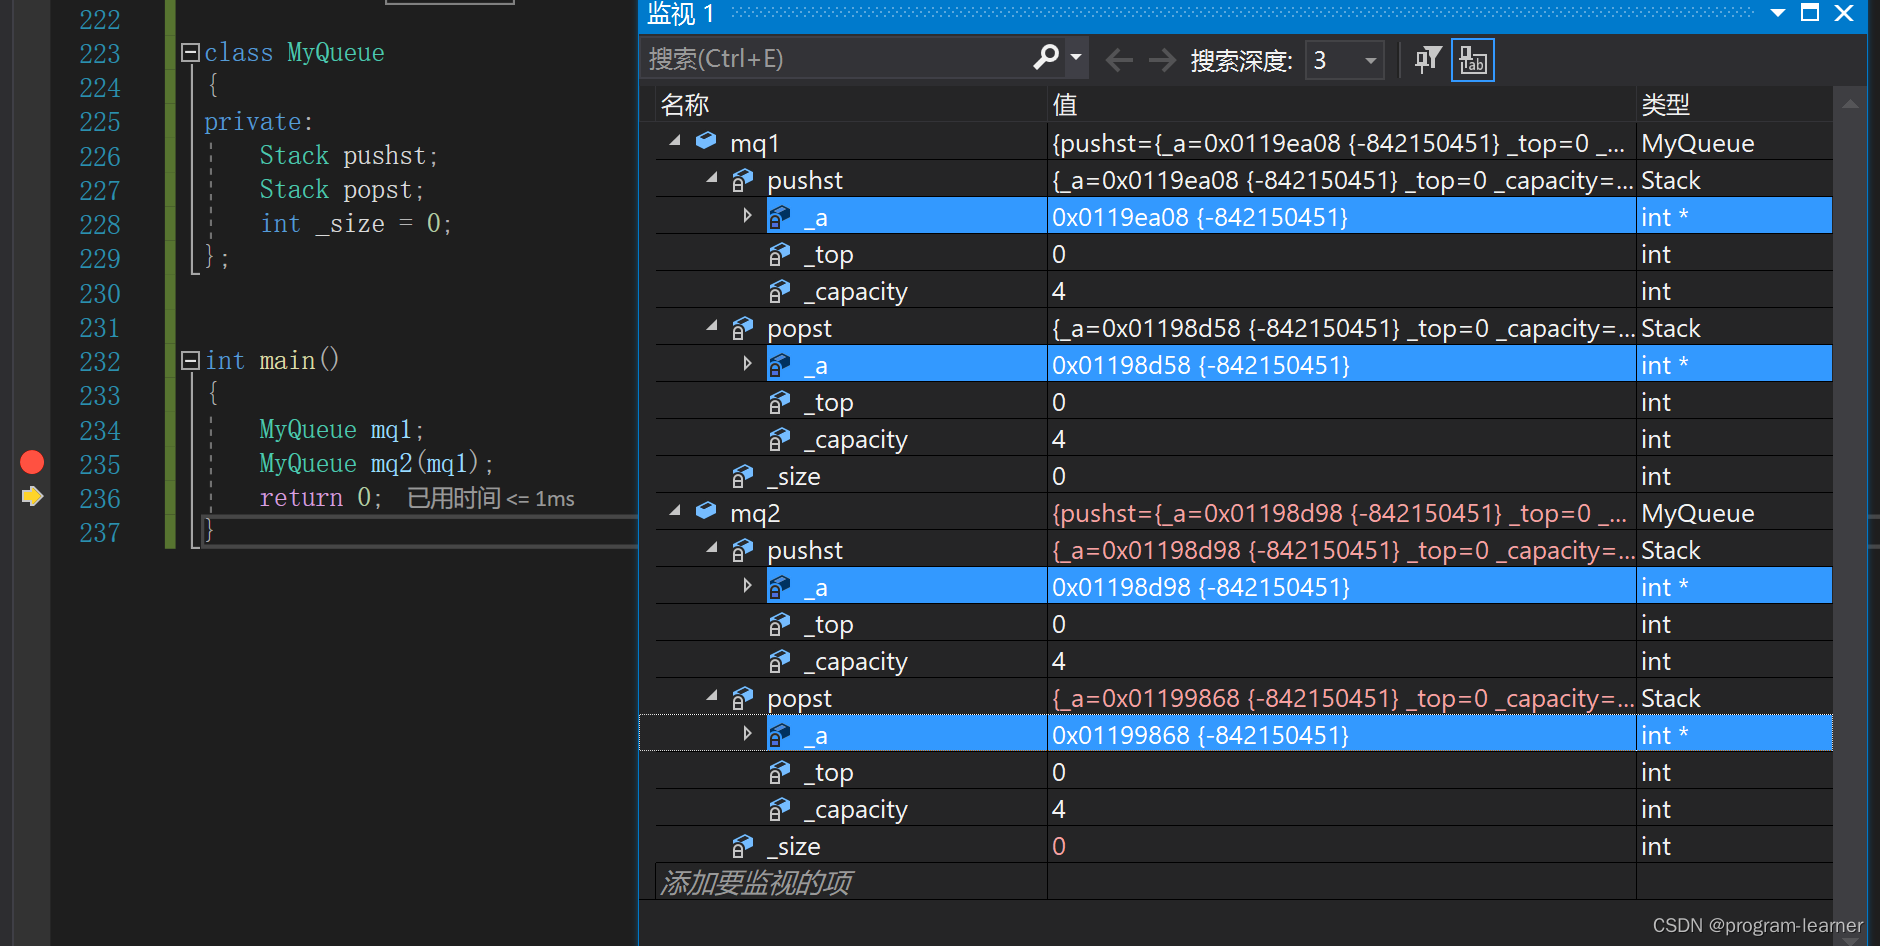Click _top field icon under mq2 pushst
This screenshot has height=946, width=1880.
(779, 624)
